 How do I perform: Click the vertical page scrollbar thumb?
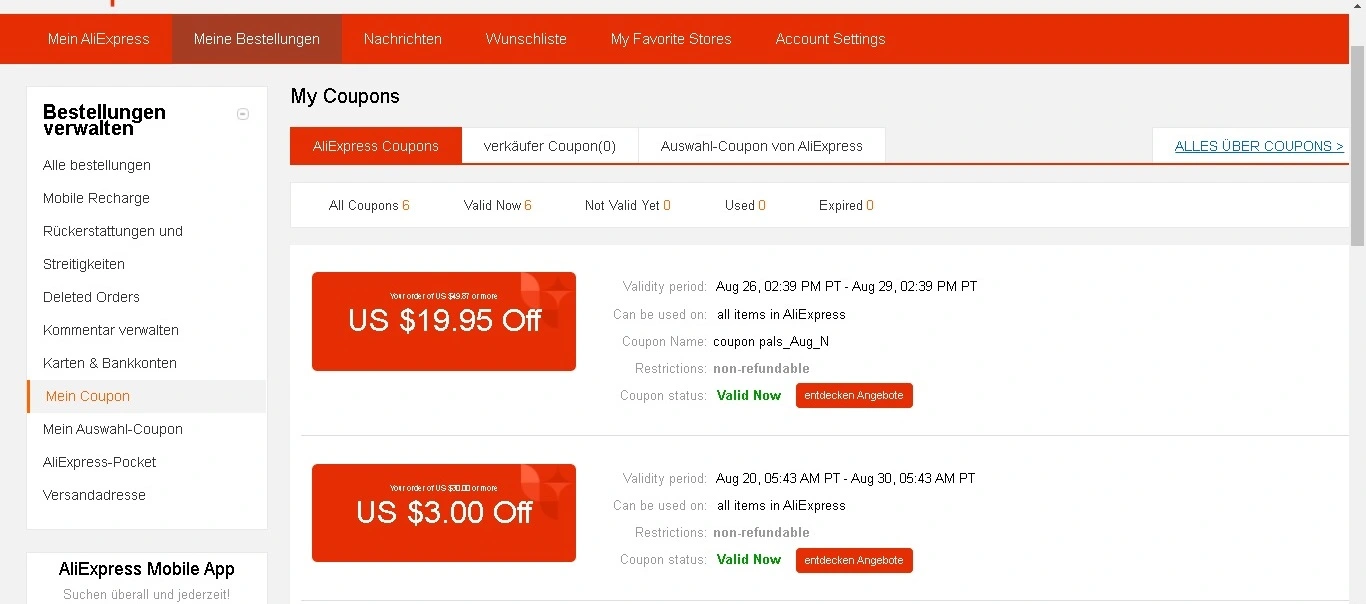point(1357,145)
